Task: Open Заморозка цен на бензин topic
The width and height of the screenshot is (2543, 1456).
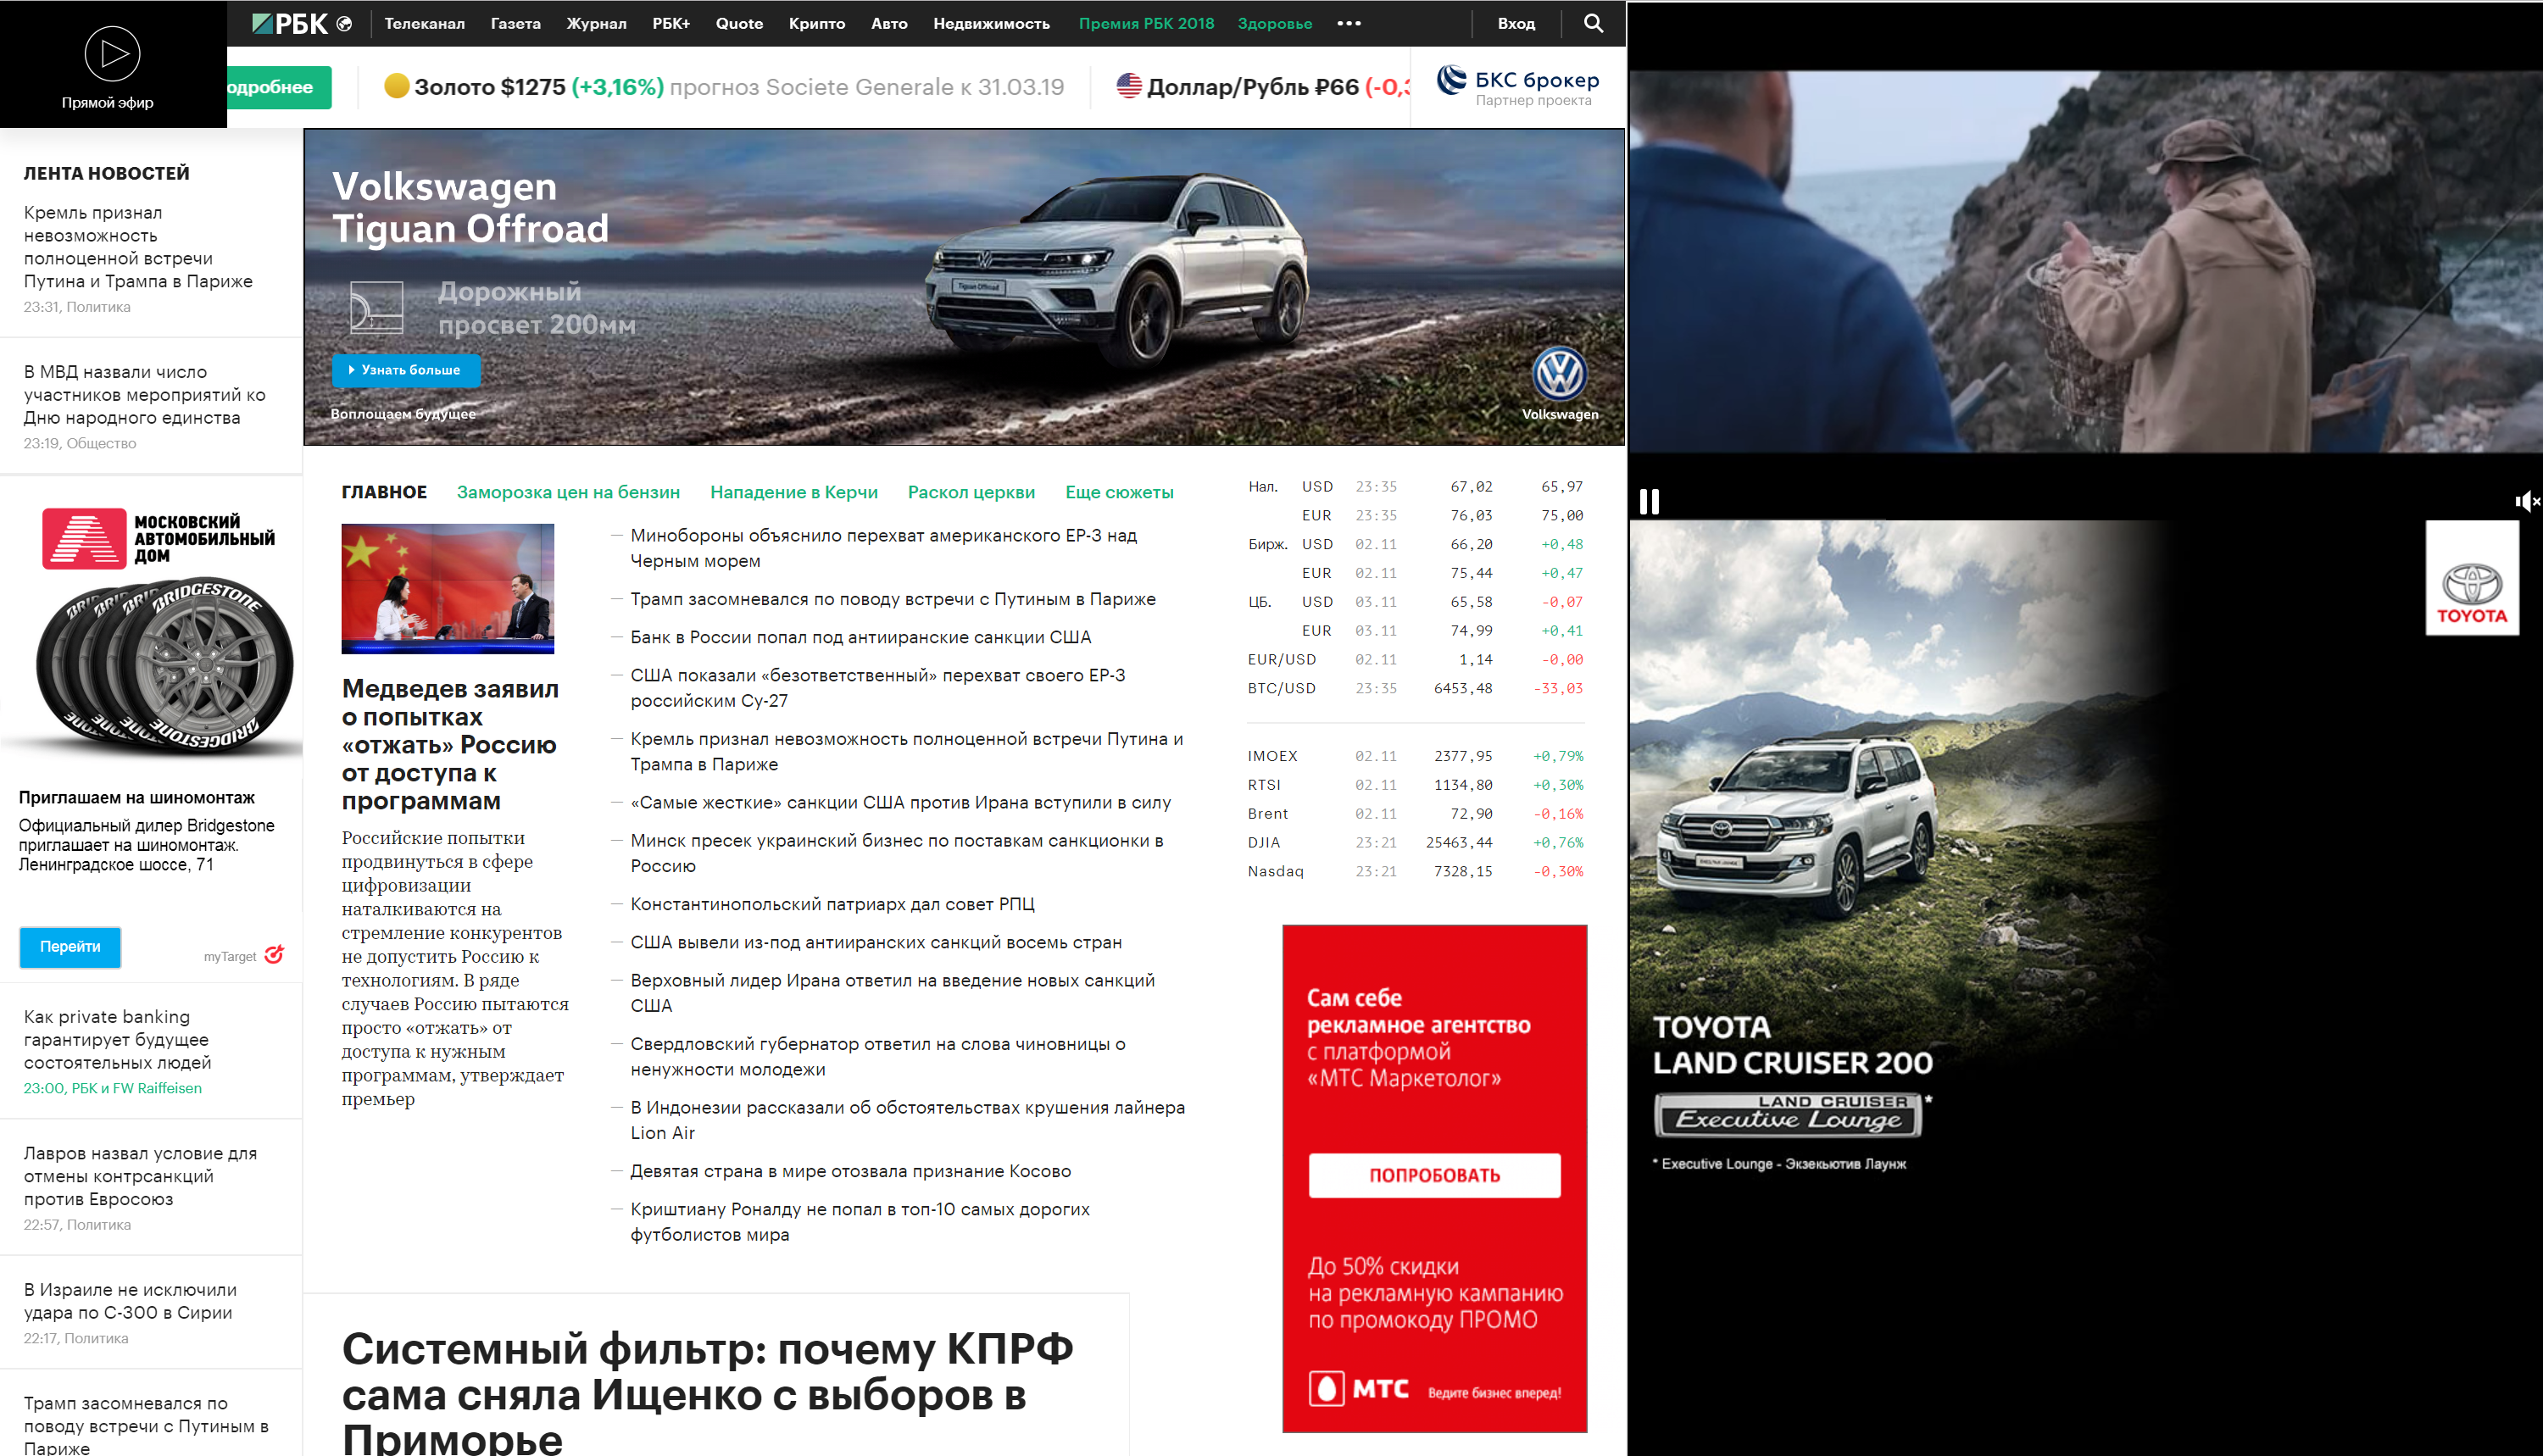Action: click(568, 492)
